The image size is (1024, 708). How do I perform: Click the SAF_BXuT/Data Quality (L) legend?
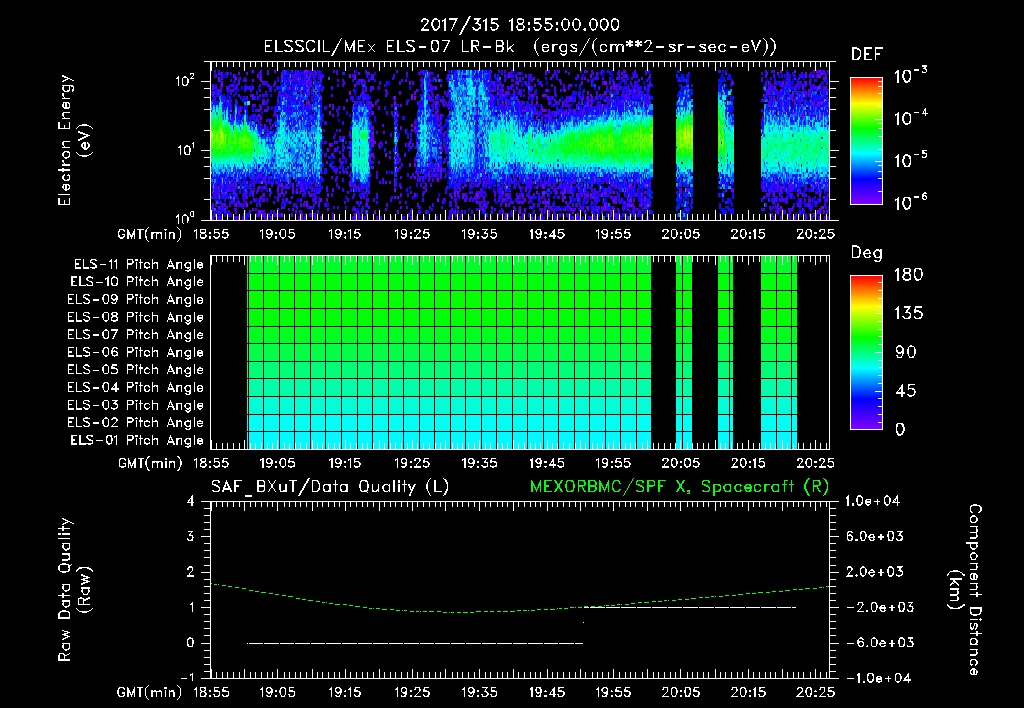330,487
